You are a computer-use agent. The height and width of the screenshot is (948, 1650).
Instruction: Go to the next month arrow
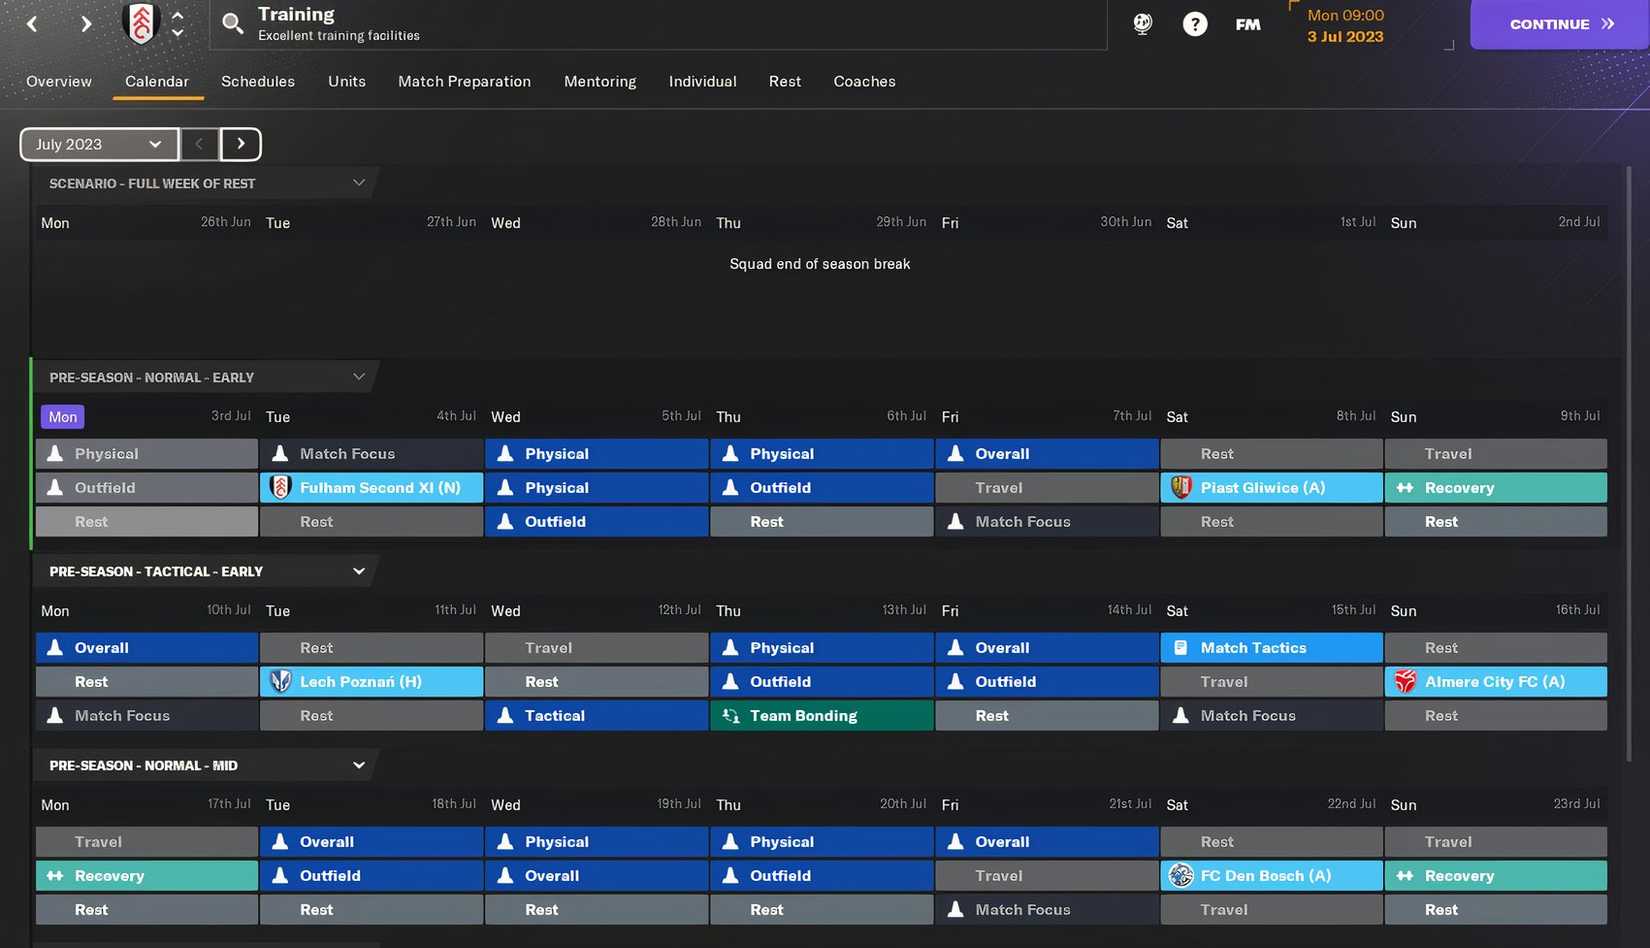point(241,144)
